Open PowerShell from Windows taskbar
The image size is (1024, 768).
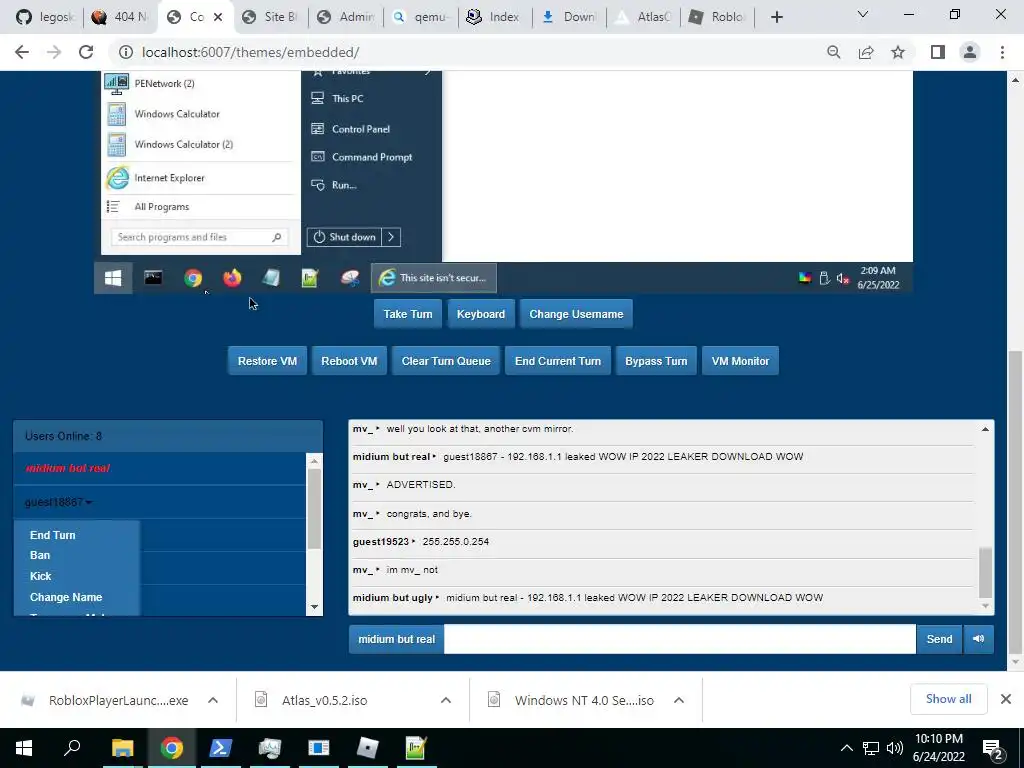[x=220, y=748]
